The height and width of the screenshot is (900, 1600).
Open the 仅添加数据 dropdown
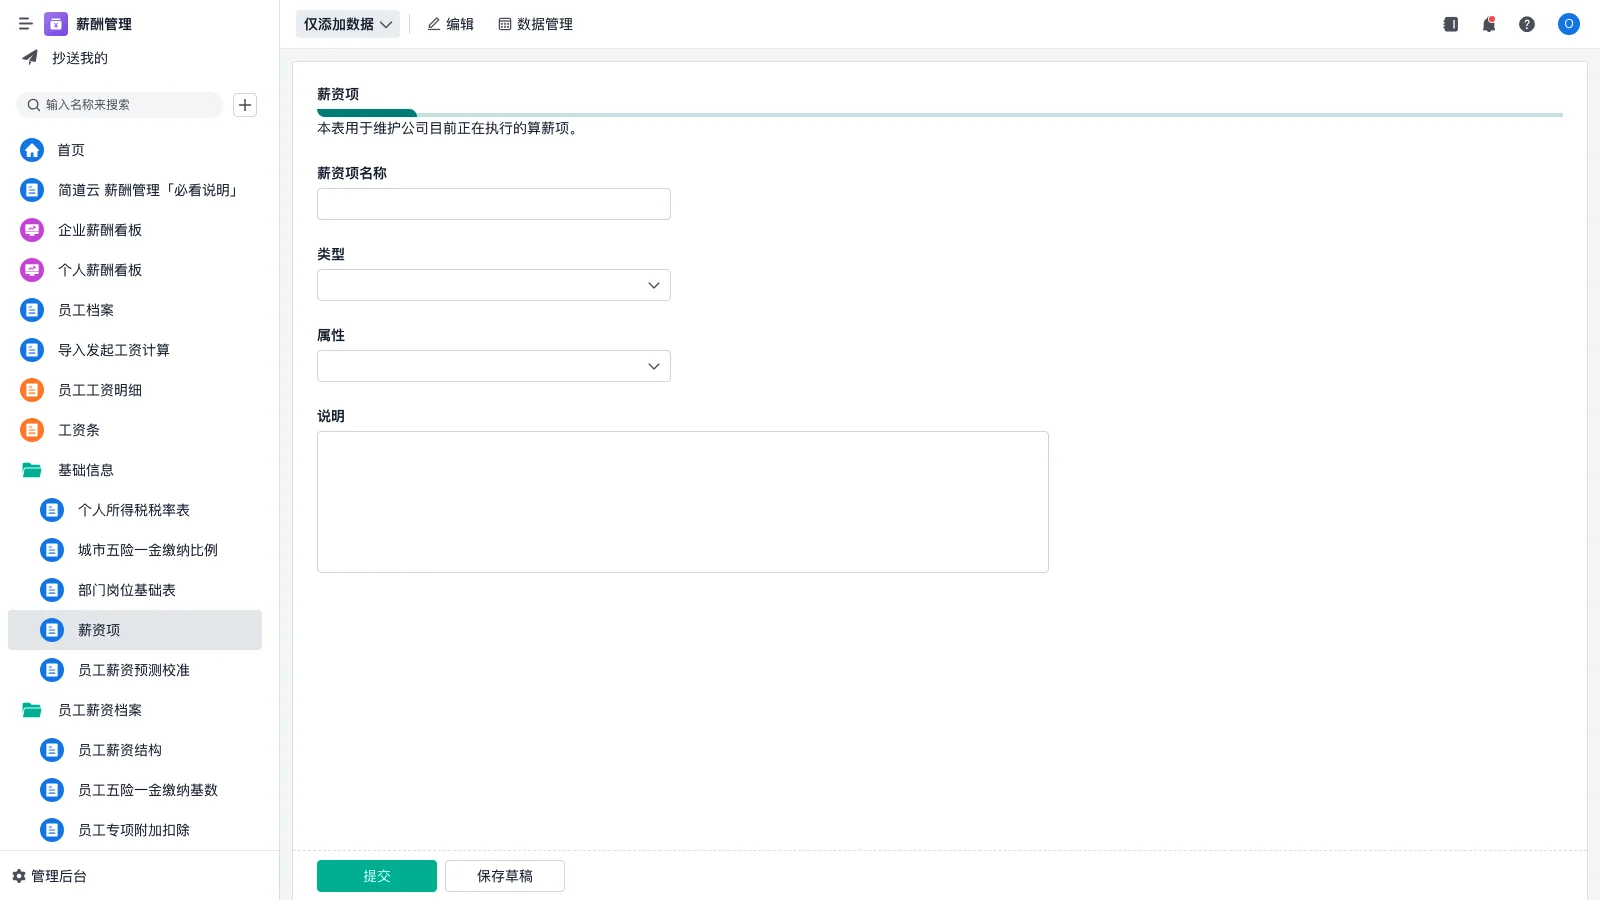tap(348, 24)
